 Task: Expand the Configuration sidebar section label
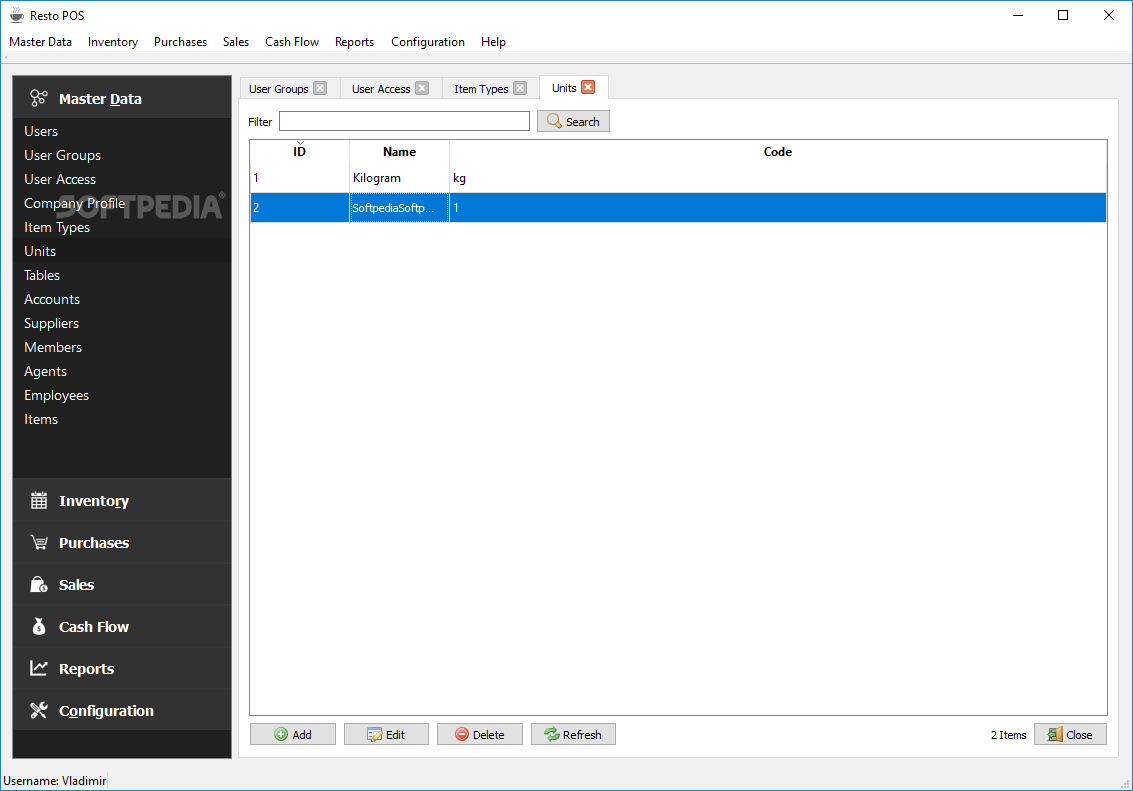[x=106, y=711]
